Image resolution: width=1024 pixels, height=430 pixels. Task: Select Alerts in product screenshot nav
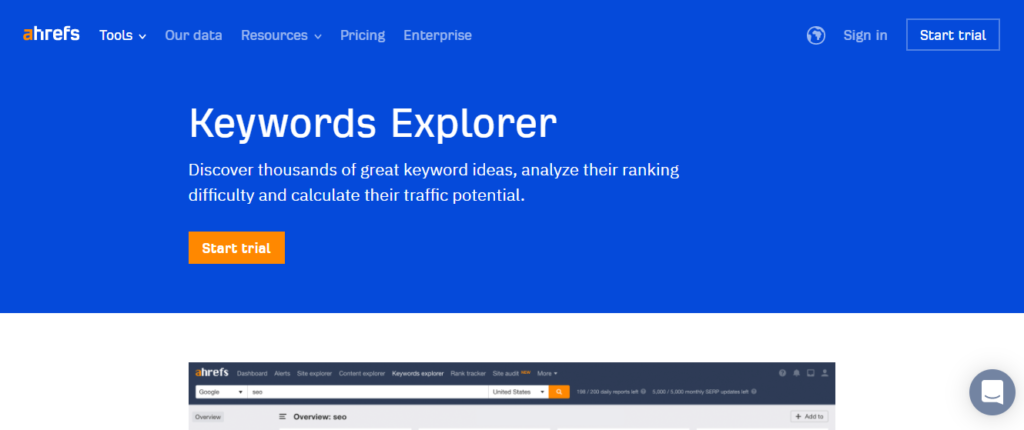(x=282, y=374)
